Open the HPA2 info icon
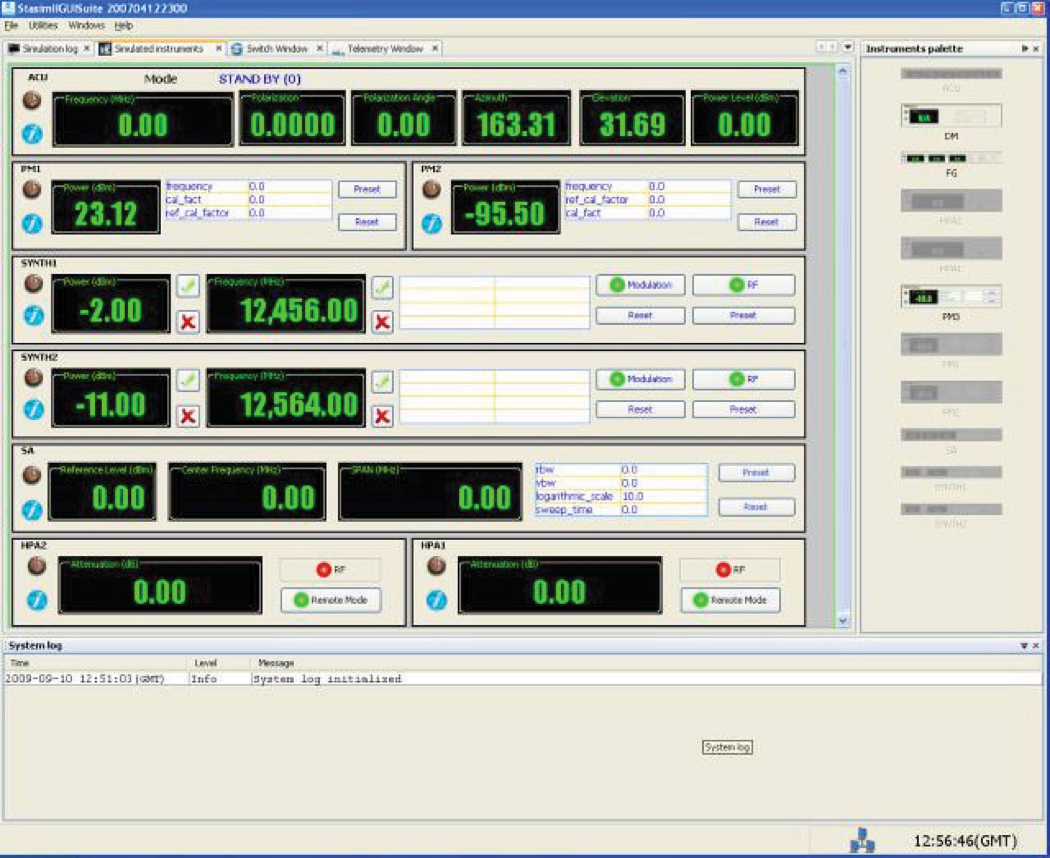Screen dimensions: 1050x858 (x=37, y=600)
